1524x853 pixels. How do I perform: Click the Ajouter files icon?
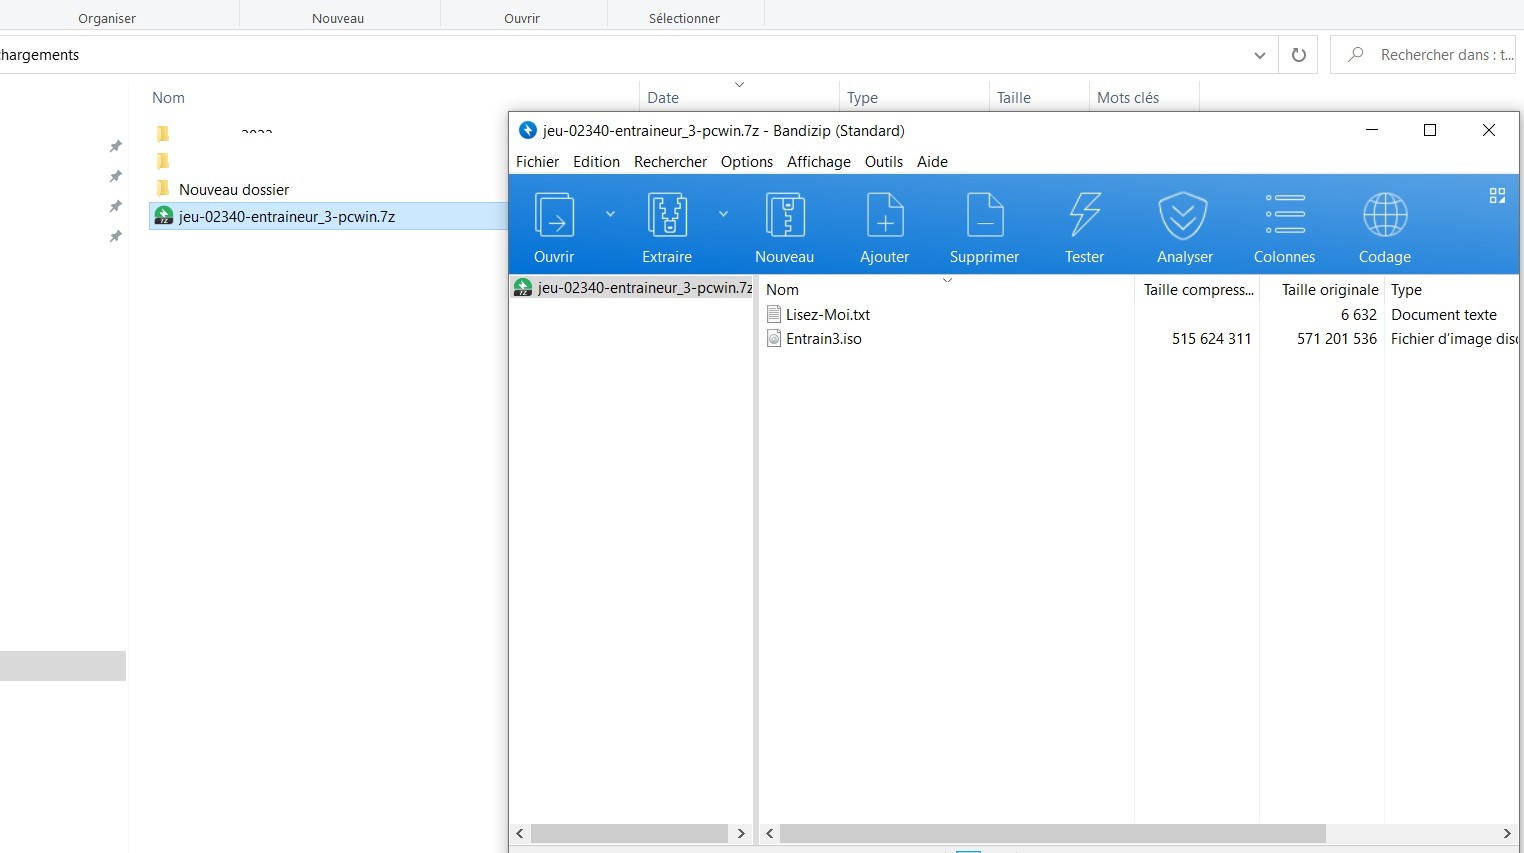[885, 215]
